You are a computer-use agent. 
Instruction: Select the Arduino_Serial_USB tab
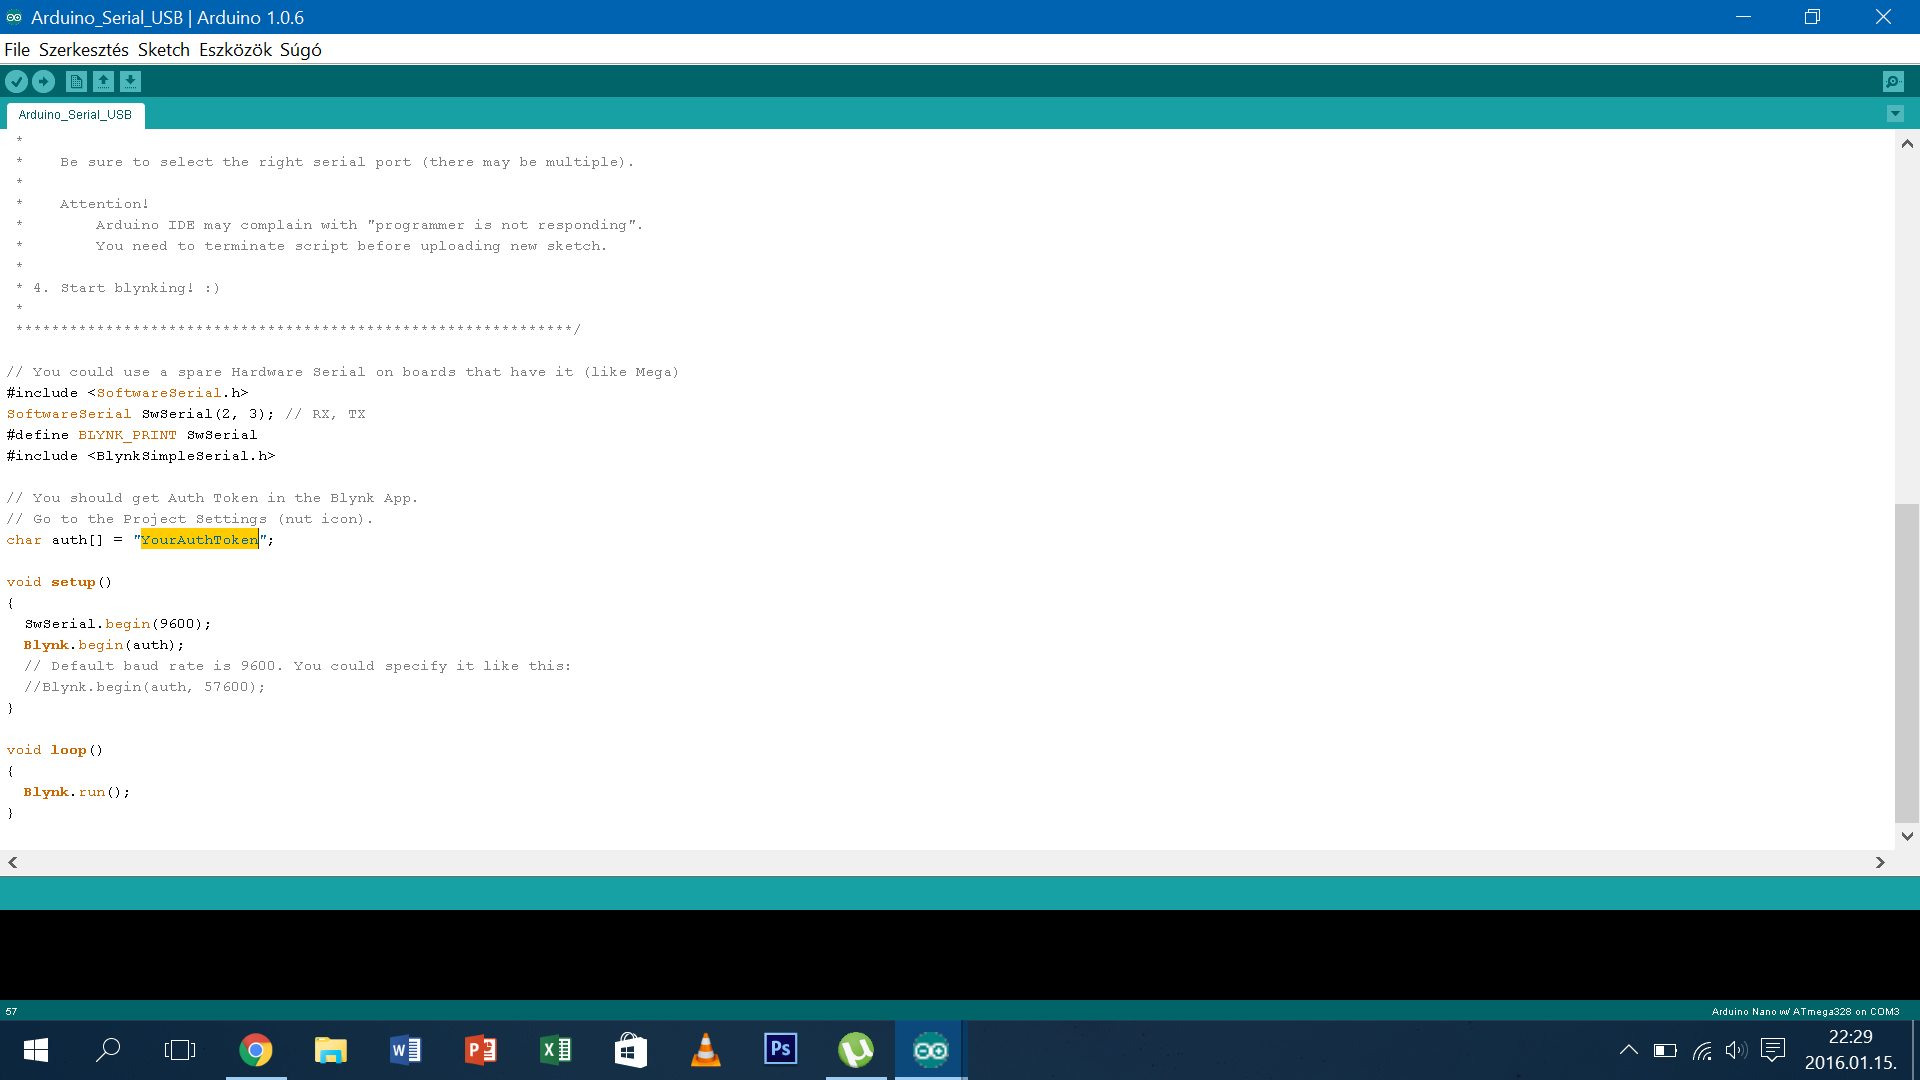pyautogui.click(x=75, y=114)
